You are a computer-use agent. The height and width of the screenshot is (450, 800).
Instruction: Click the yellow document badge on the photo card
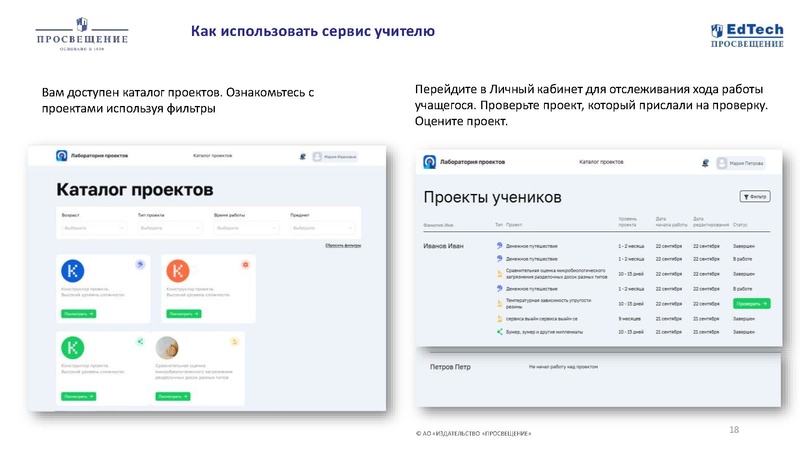point(234,341)
